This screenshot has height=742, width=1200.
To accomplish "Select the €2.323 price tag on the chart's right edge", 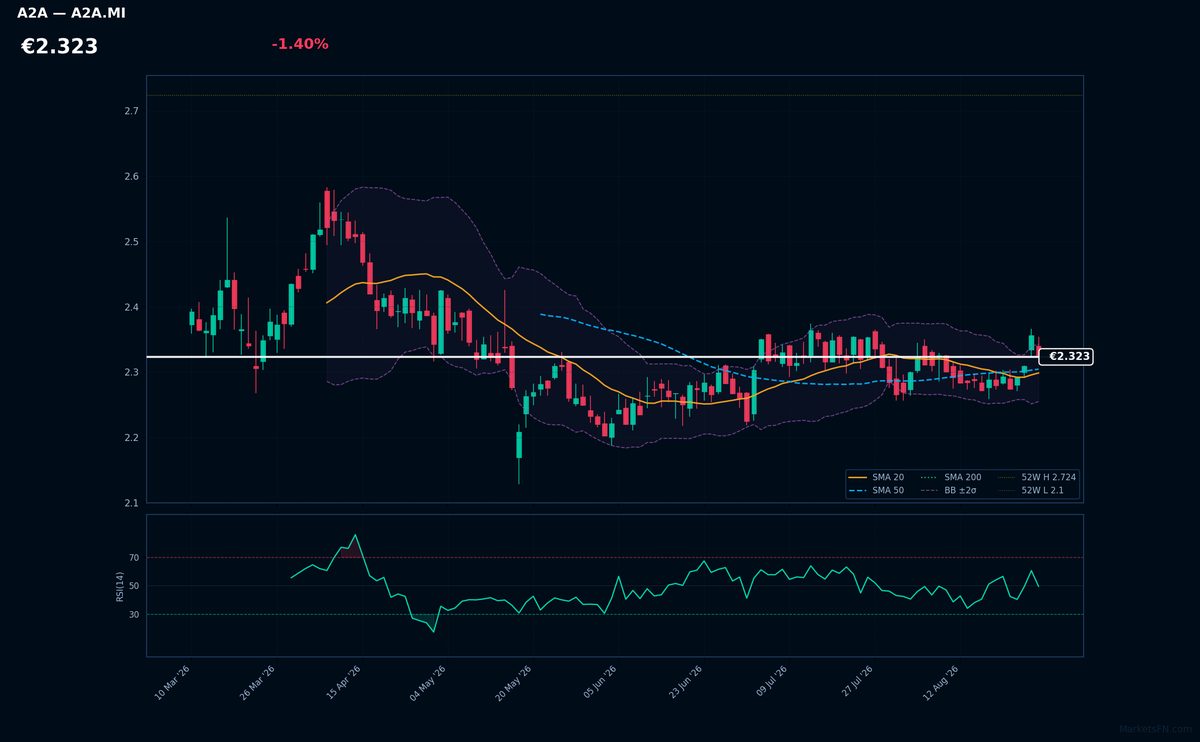I will click(x=1066, y=356).
